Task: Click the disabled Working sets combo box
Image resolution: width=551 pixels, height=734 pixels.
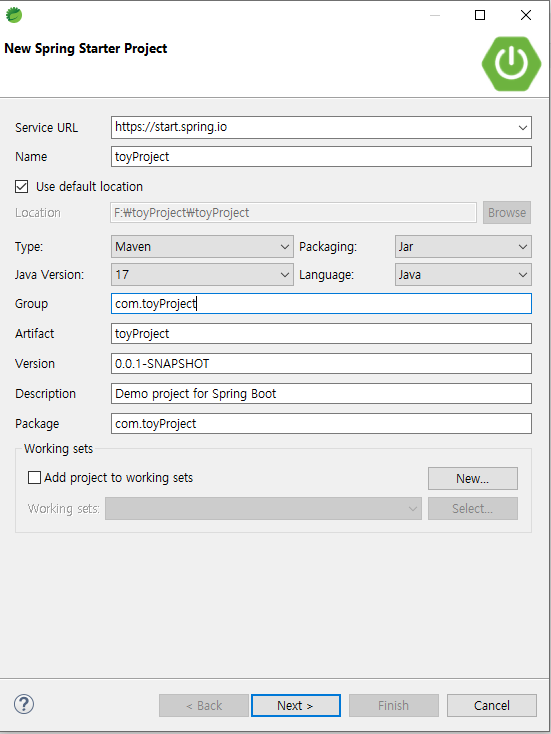Action: point(263,509)
